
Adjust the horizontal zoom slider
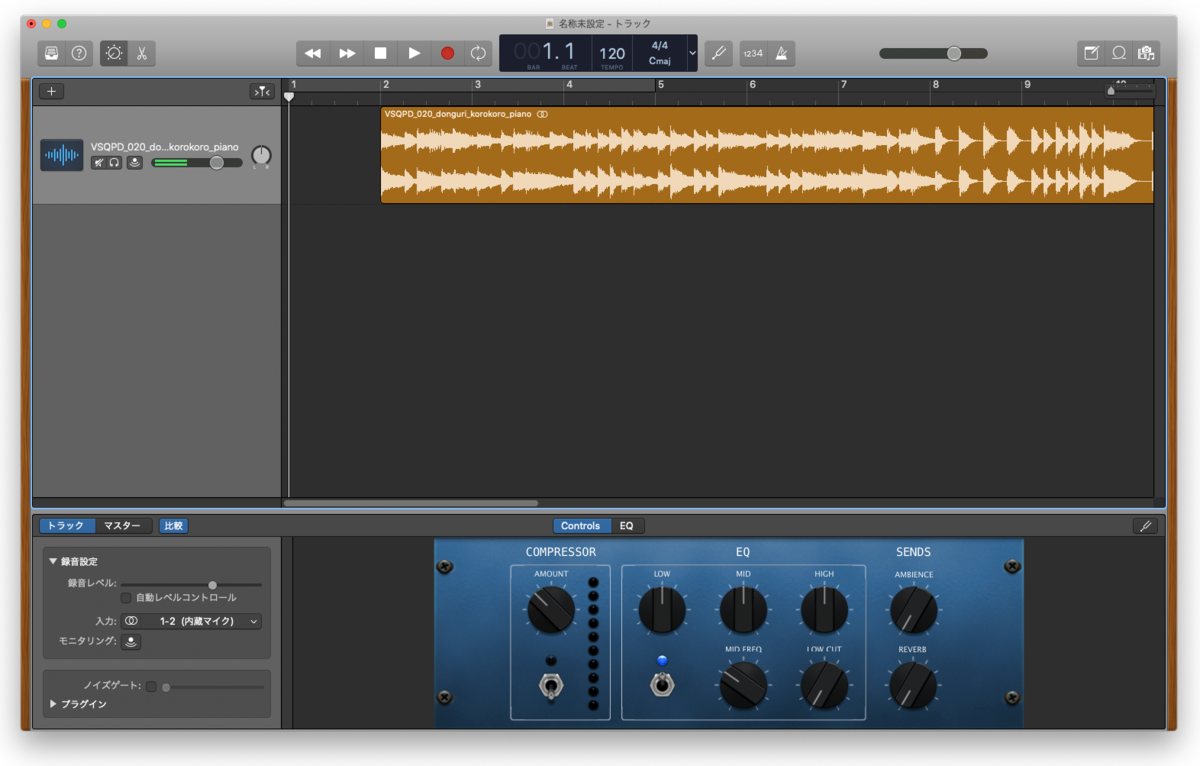tap(1130, 91)
